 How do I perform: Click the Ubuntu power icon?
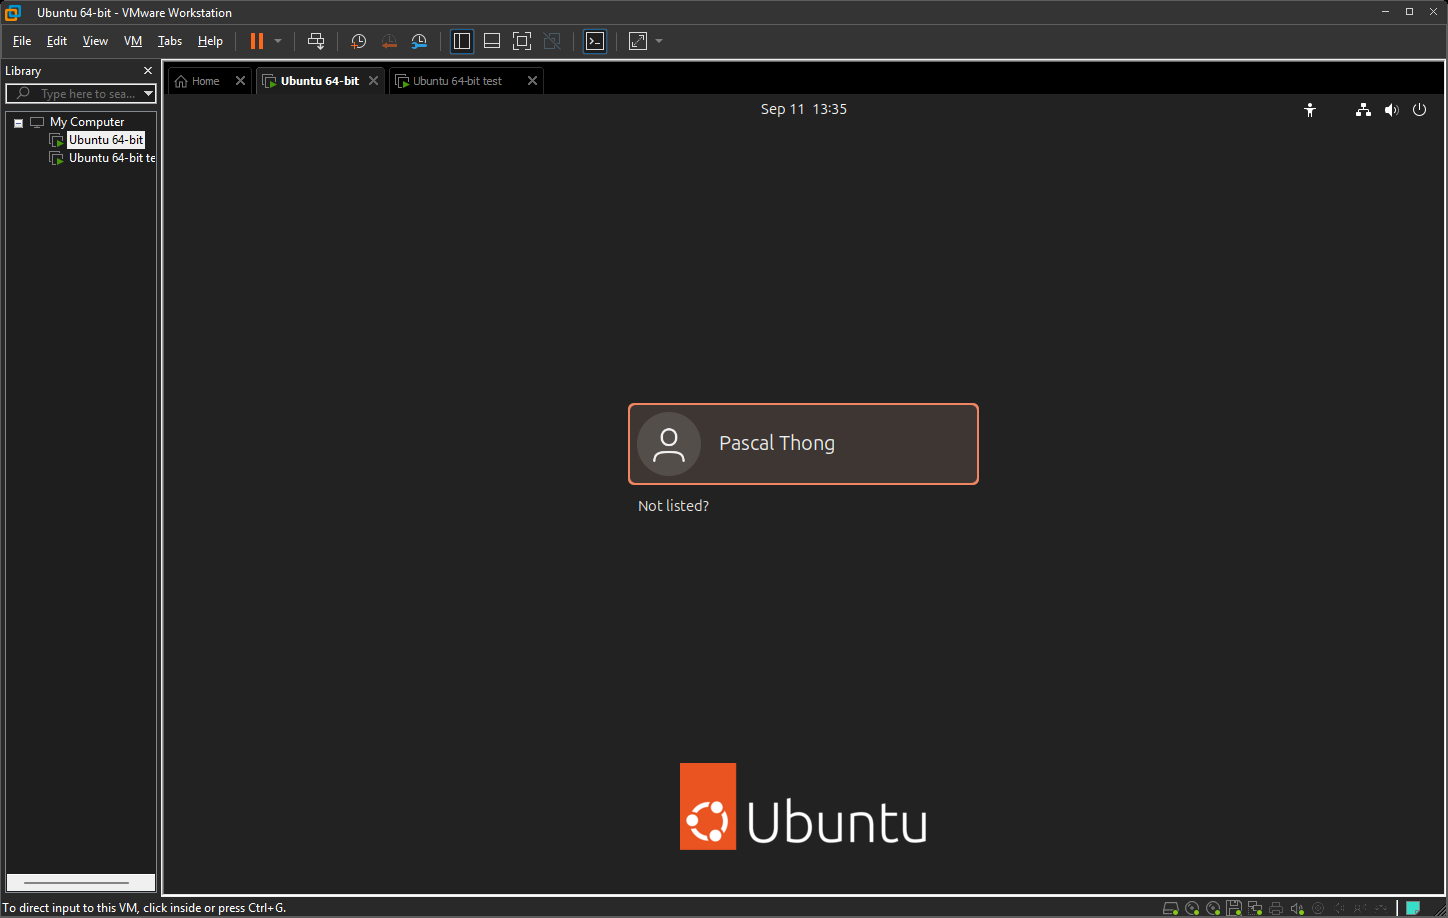click(x=1419, y=110)
